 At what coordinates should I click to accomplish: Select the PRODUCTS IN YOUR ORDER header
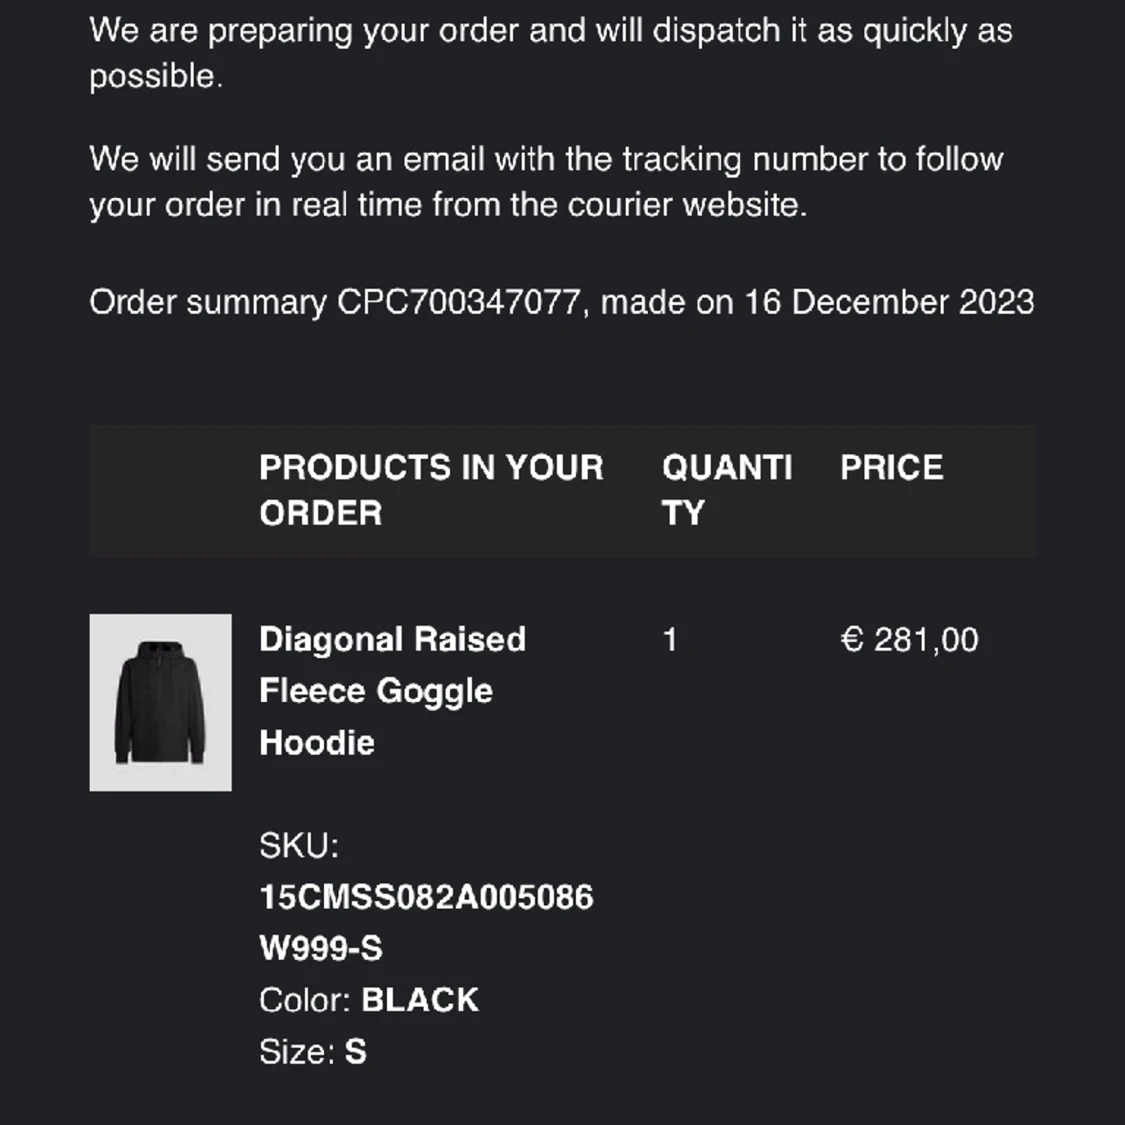(431, 490)
